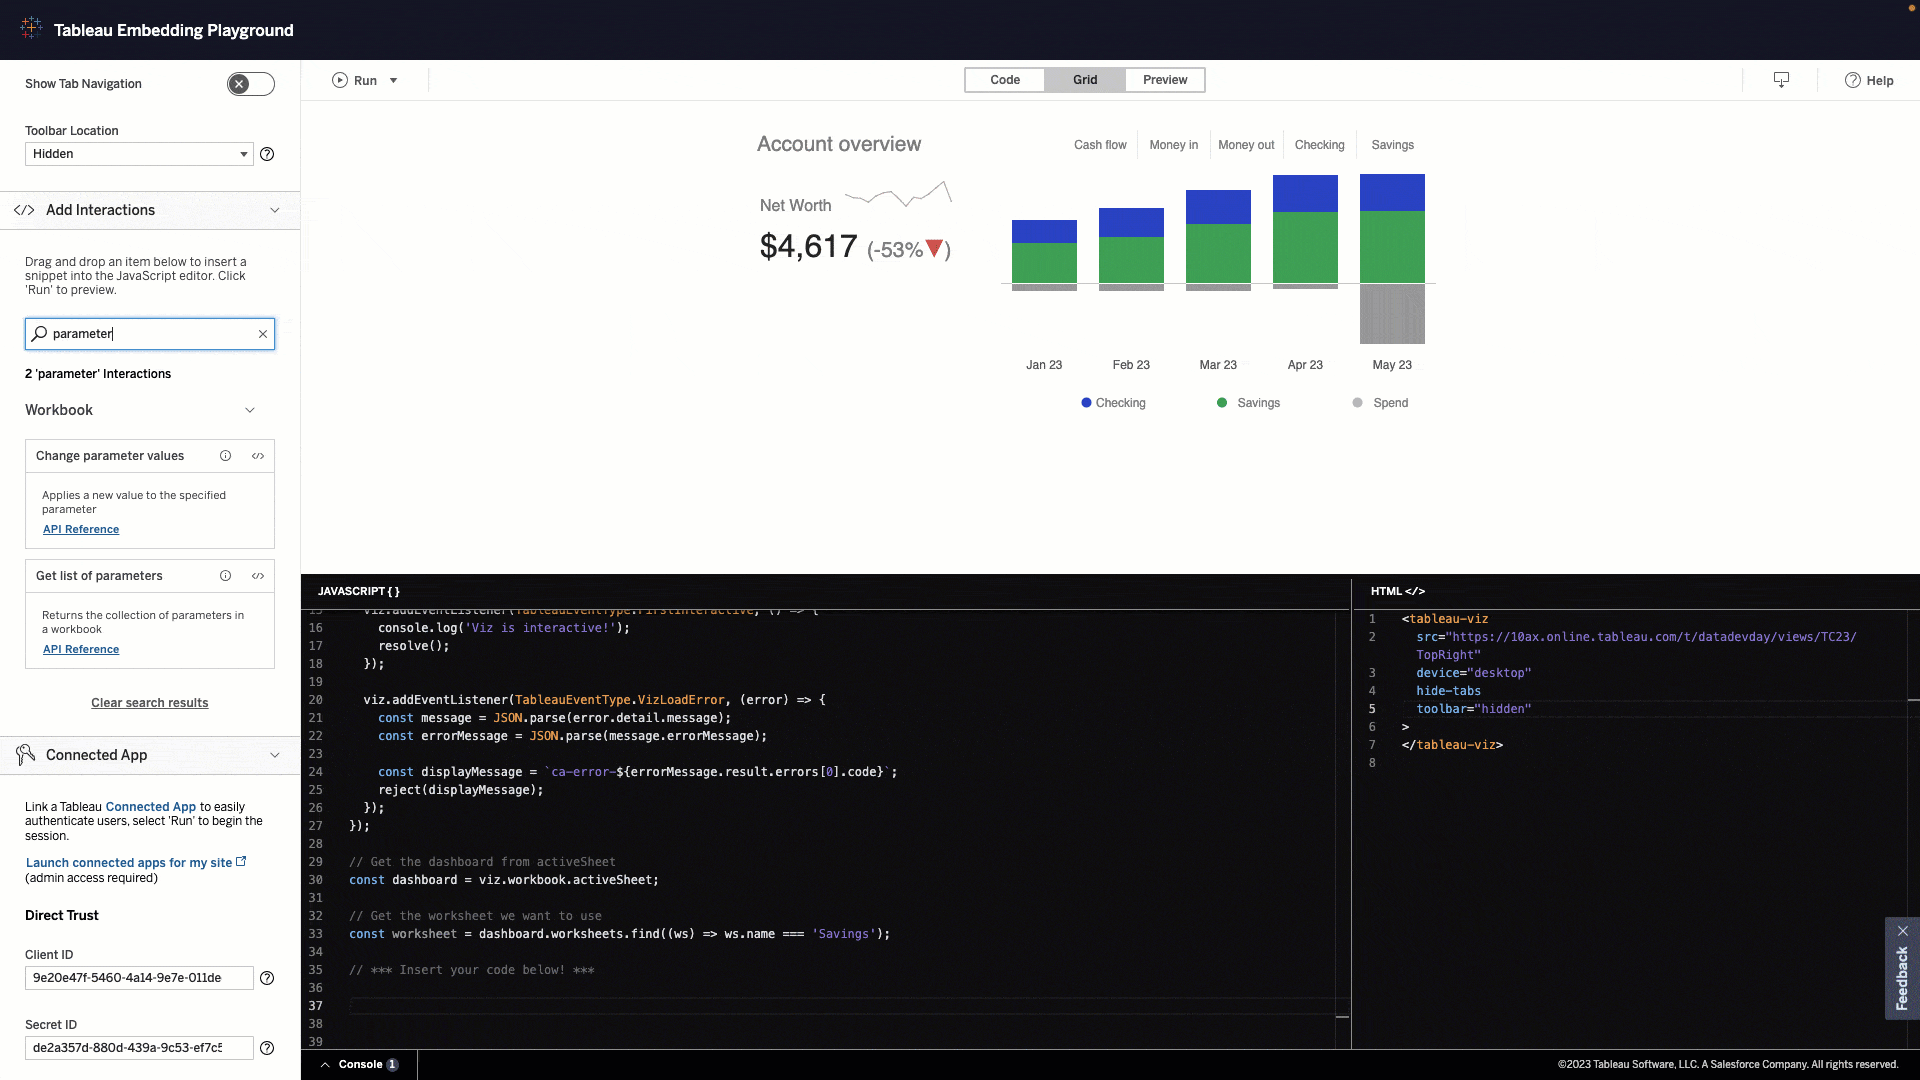Switch to the Preview tab

point(1164,79)
